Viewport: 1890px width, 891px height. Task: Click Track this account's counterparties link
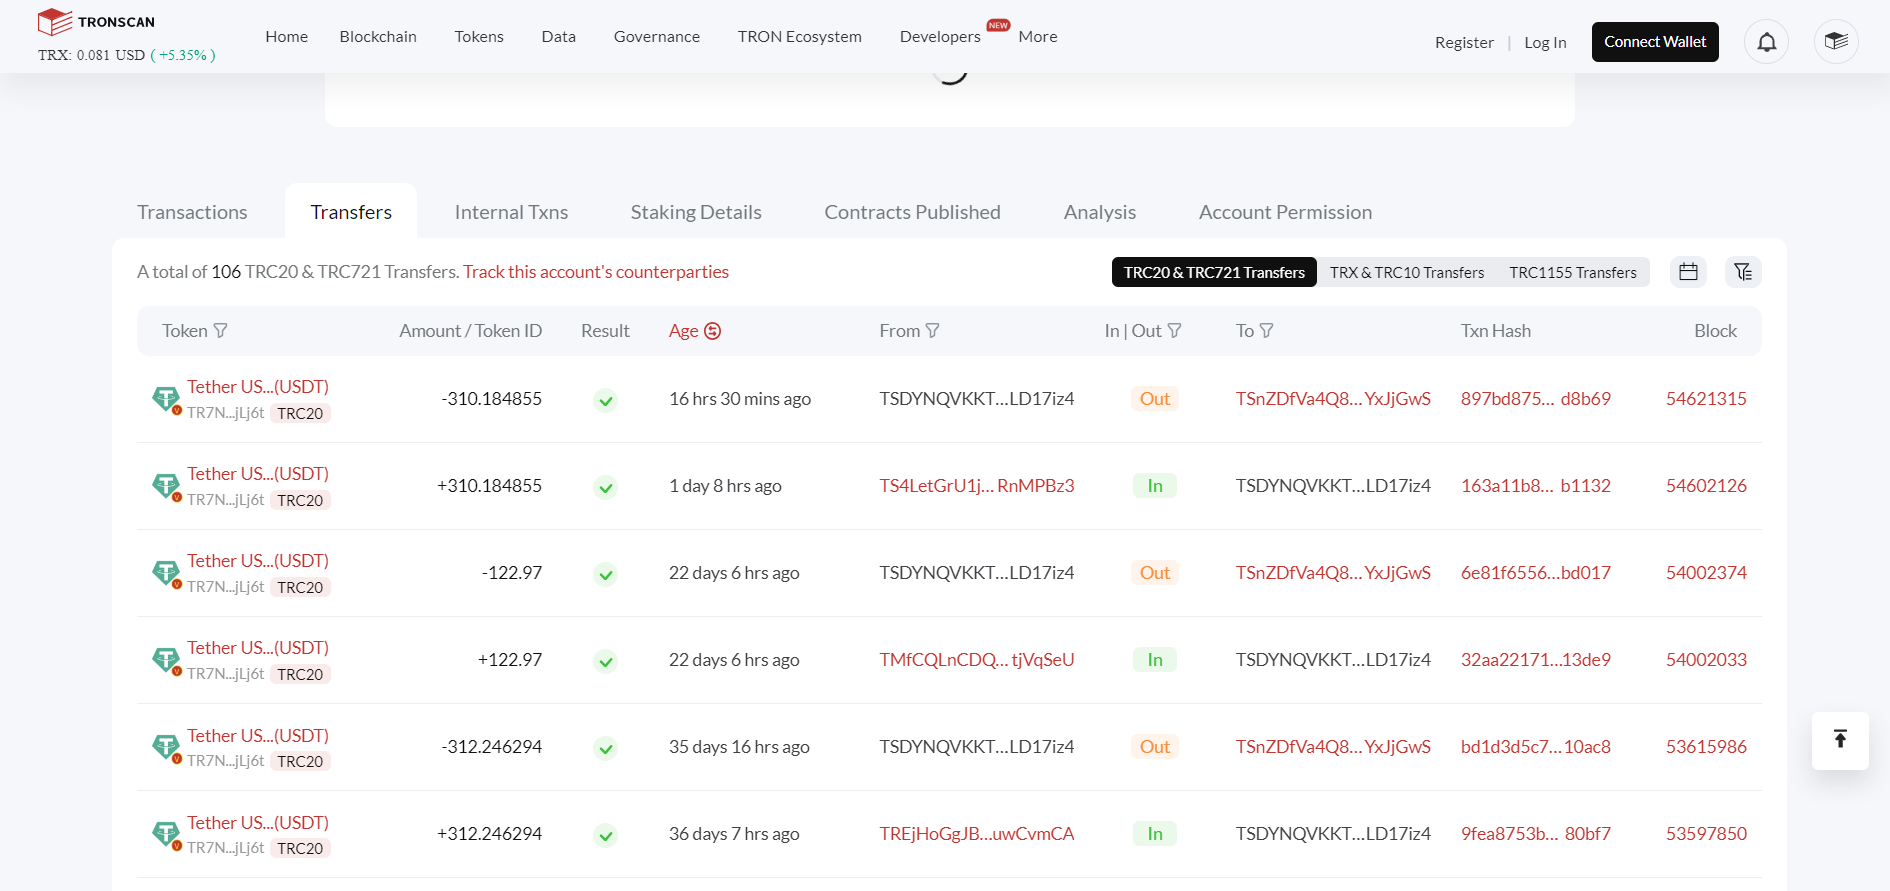pos(596,272)
